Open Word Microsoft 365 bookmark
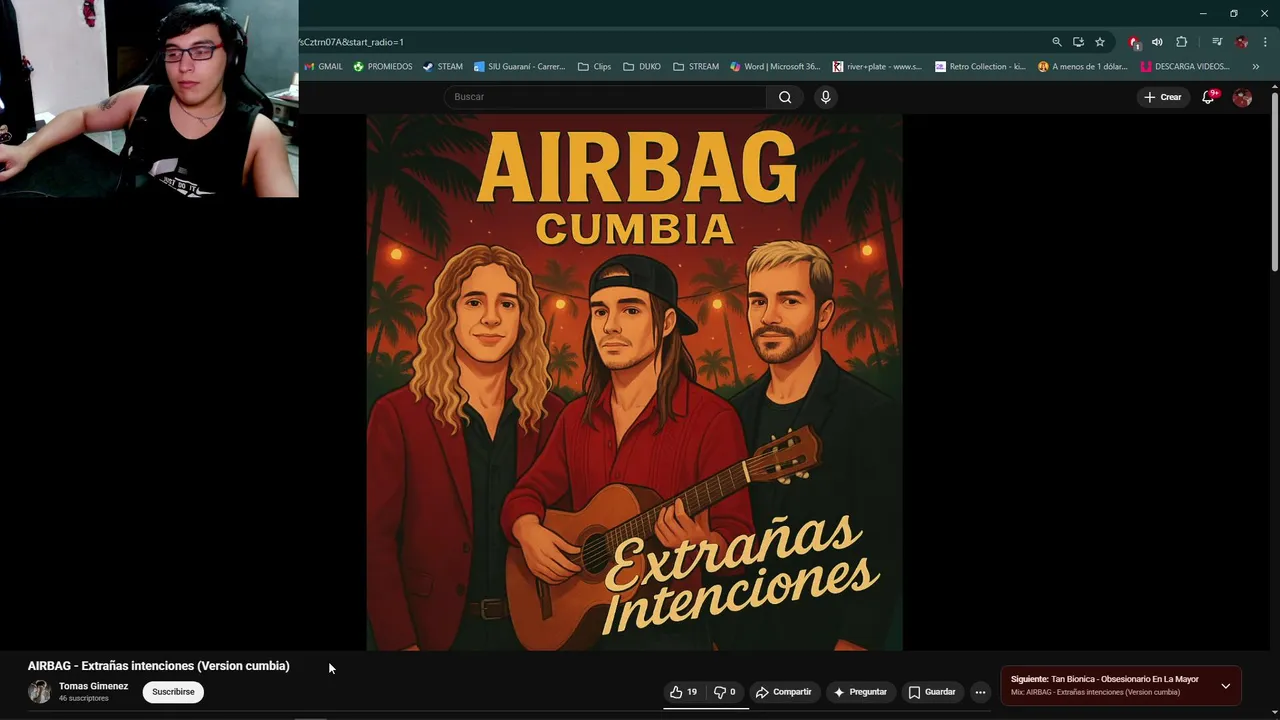Viewport: 1280px width, 720px height. (x=775, y=67)
